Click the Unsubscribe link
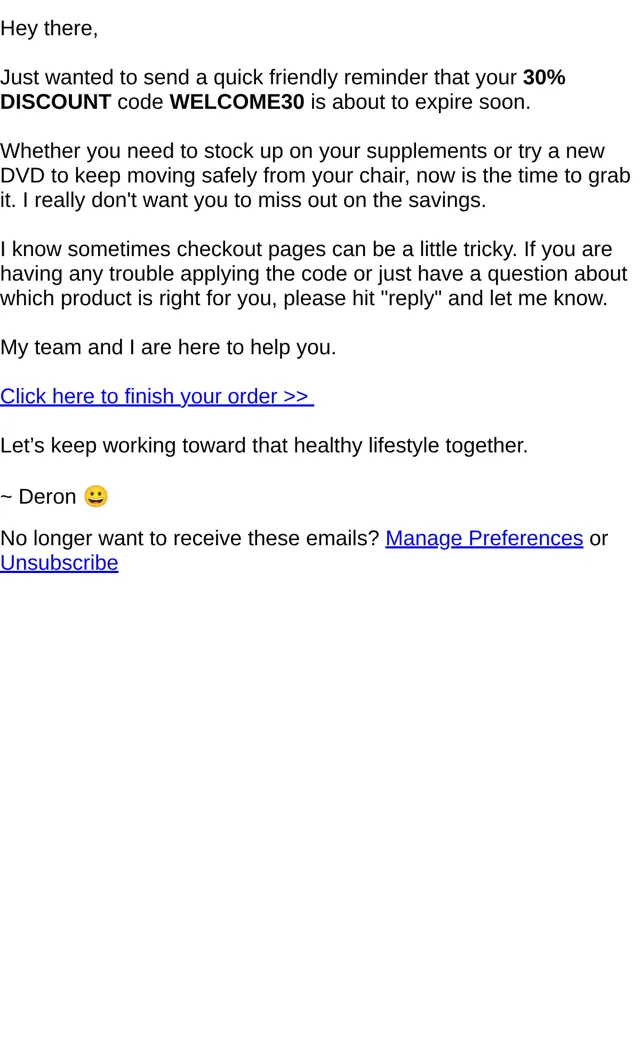This screenshot has width=640, height=1040. [x=59, y=562]
